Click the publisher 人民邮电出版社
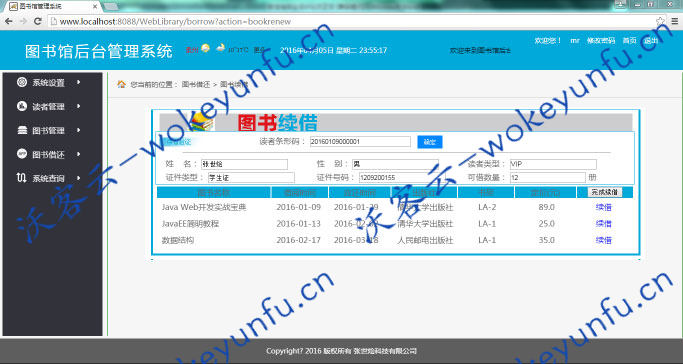 425,240
